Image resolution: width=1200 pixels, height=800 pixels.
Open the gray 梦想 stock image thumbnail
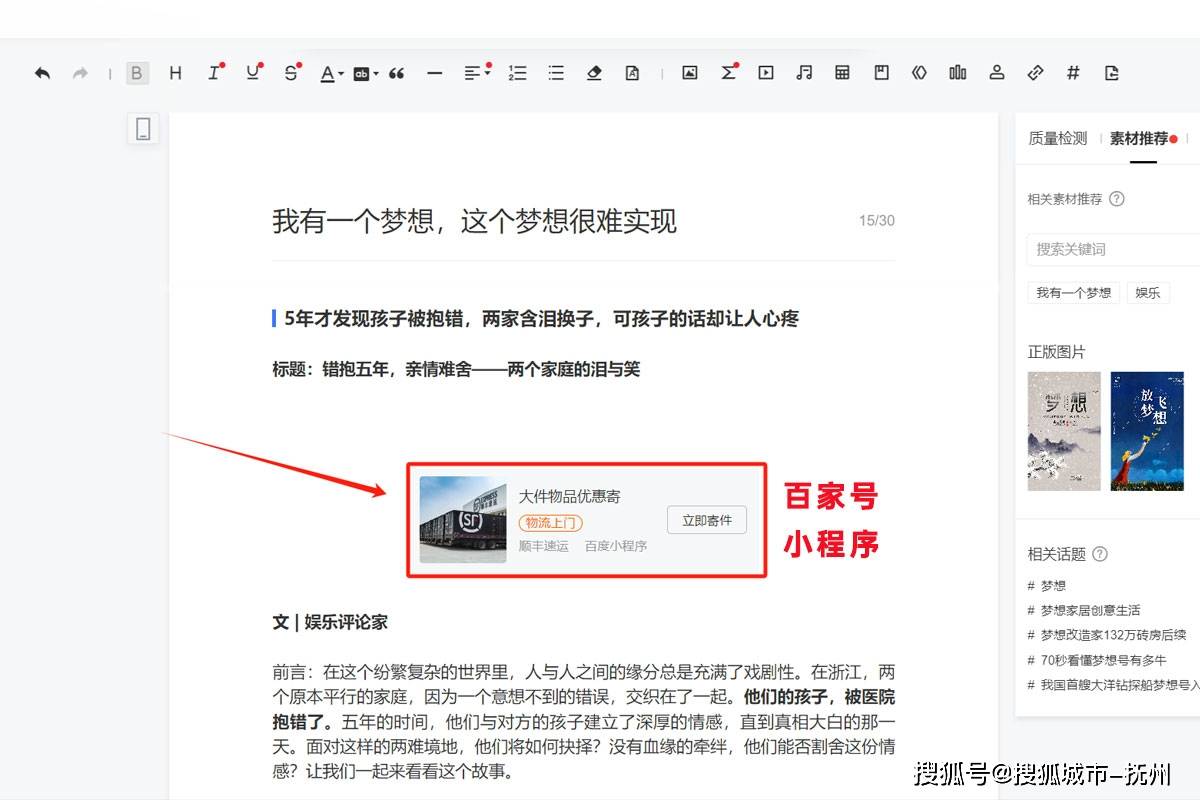1064,431
